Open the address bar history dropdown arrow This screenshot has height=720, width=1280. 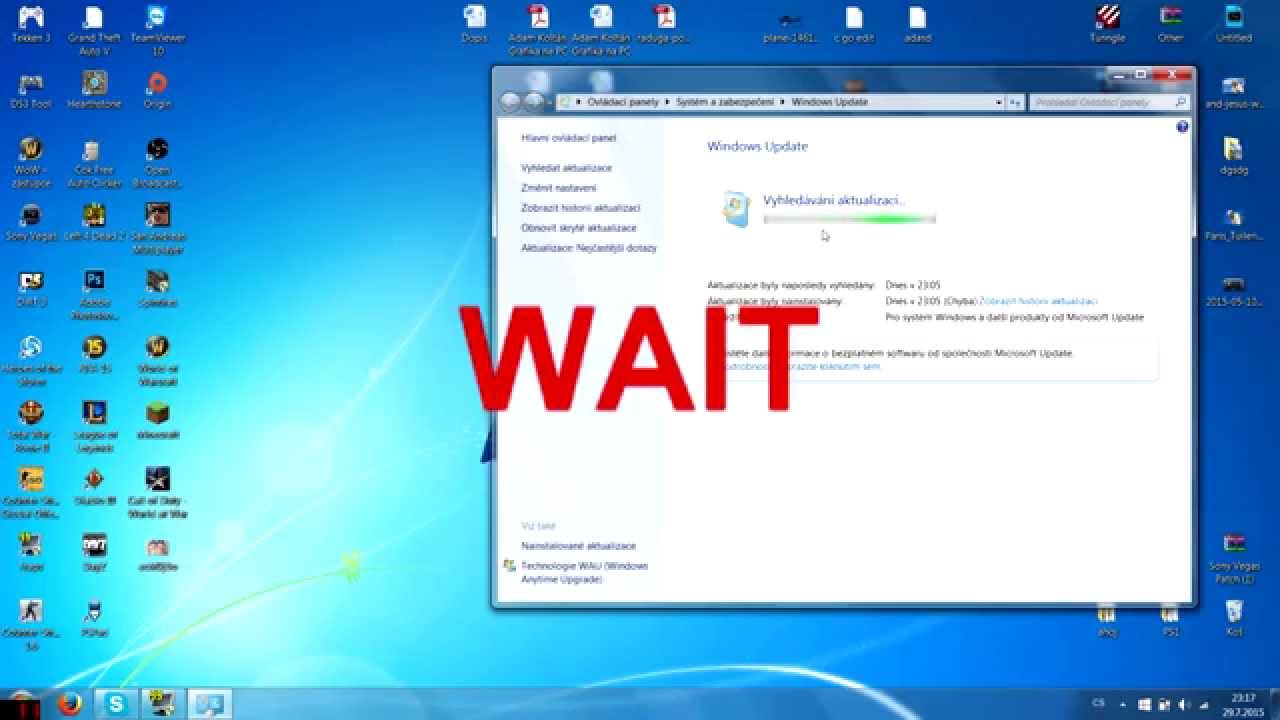click(998, 102)
